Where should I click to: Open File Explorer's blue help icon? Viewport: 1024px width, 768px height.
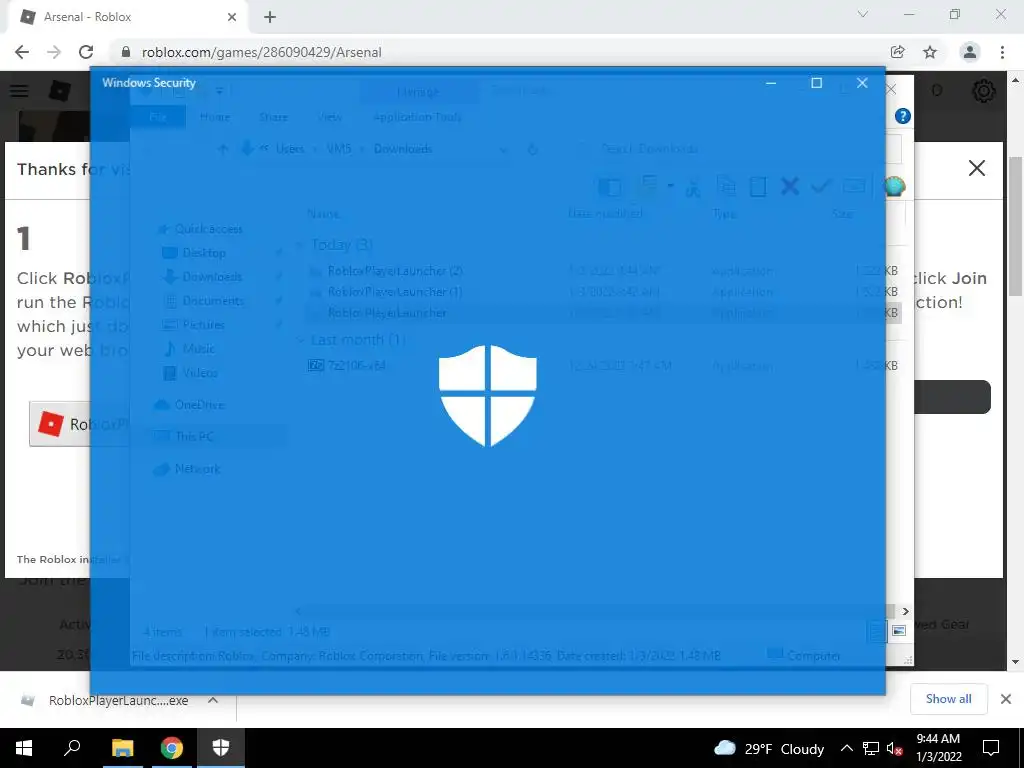pos(903,116)
